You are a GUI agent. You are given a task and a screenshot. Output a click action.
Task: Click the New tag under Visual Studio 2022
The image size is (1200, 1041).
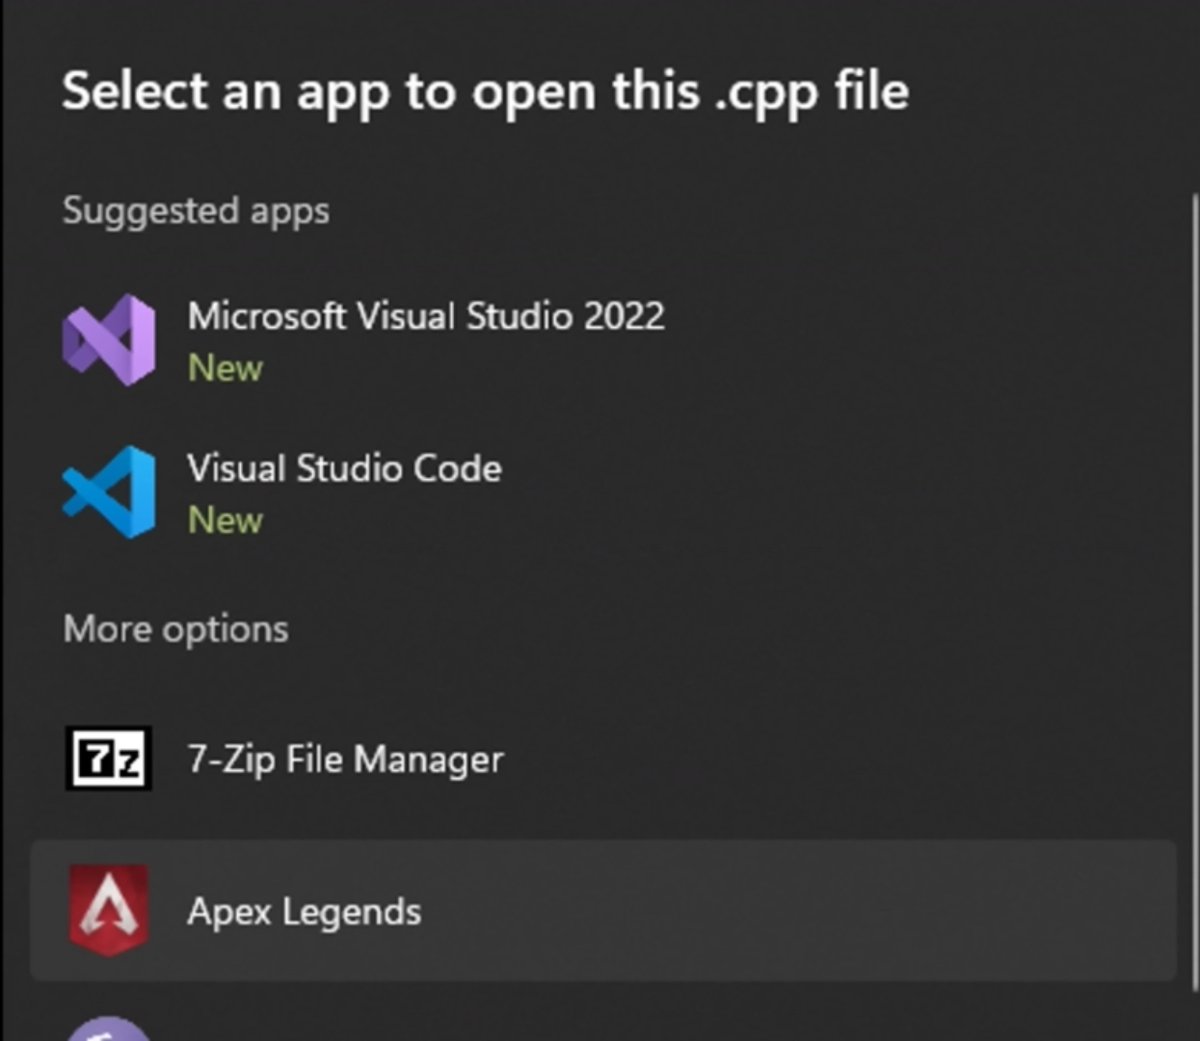pyautogui.click(x=225, y=368)
